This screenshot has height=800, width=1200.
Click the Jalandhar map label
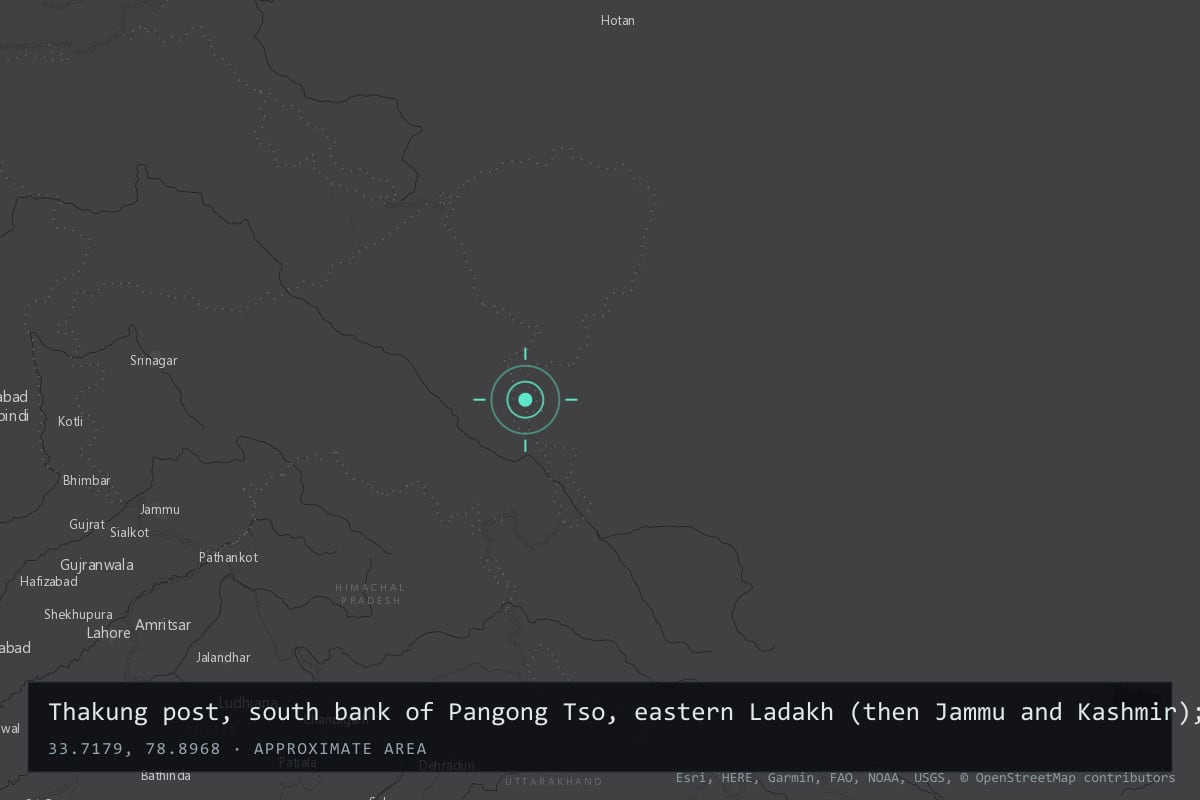223,657
